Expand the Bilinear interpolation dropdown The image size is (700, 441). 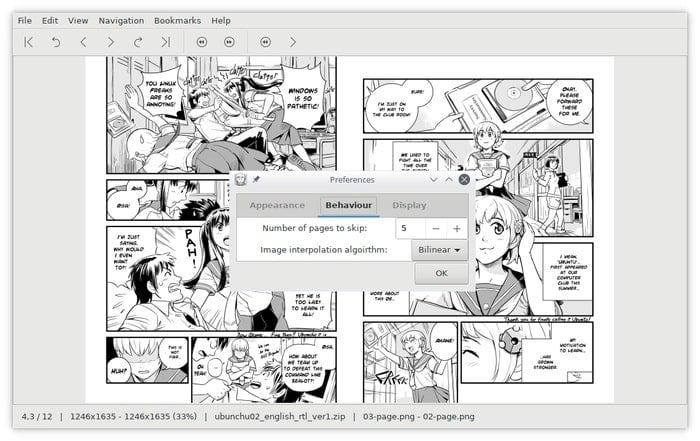tap(439, 250)
